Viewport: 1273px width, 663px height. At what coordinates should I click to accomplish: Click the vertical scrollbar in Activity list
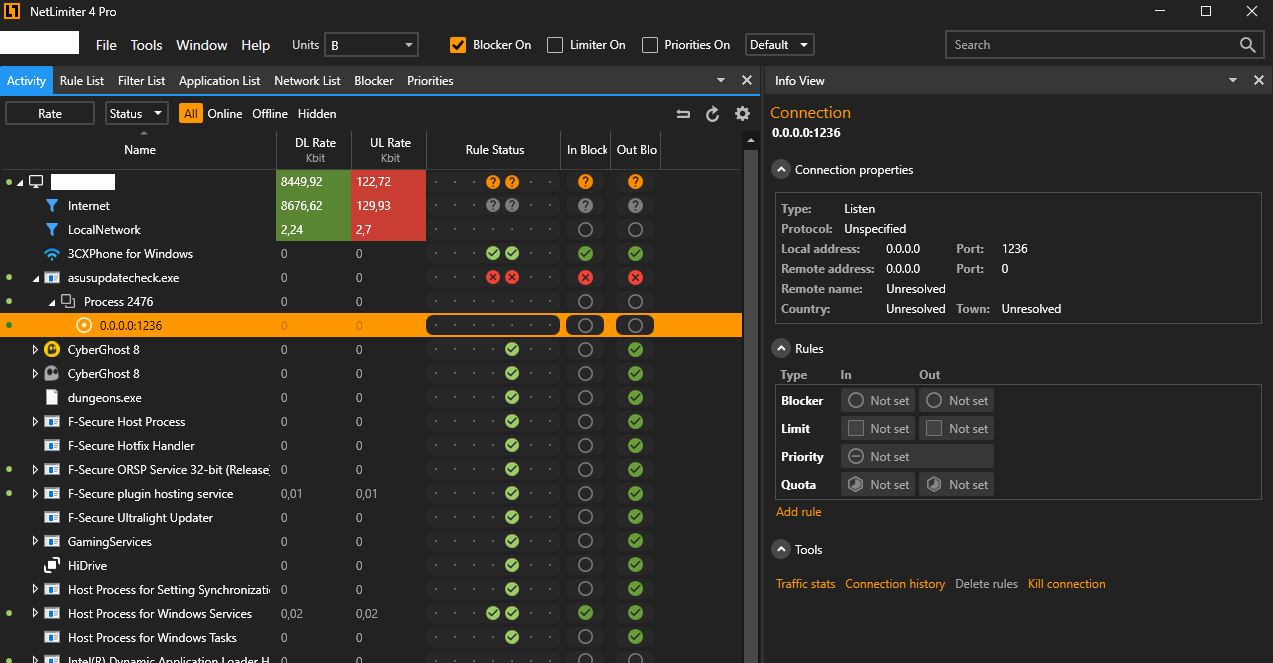(x=751, y=400)
